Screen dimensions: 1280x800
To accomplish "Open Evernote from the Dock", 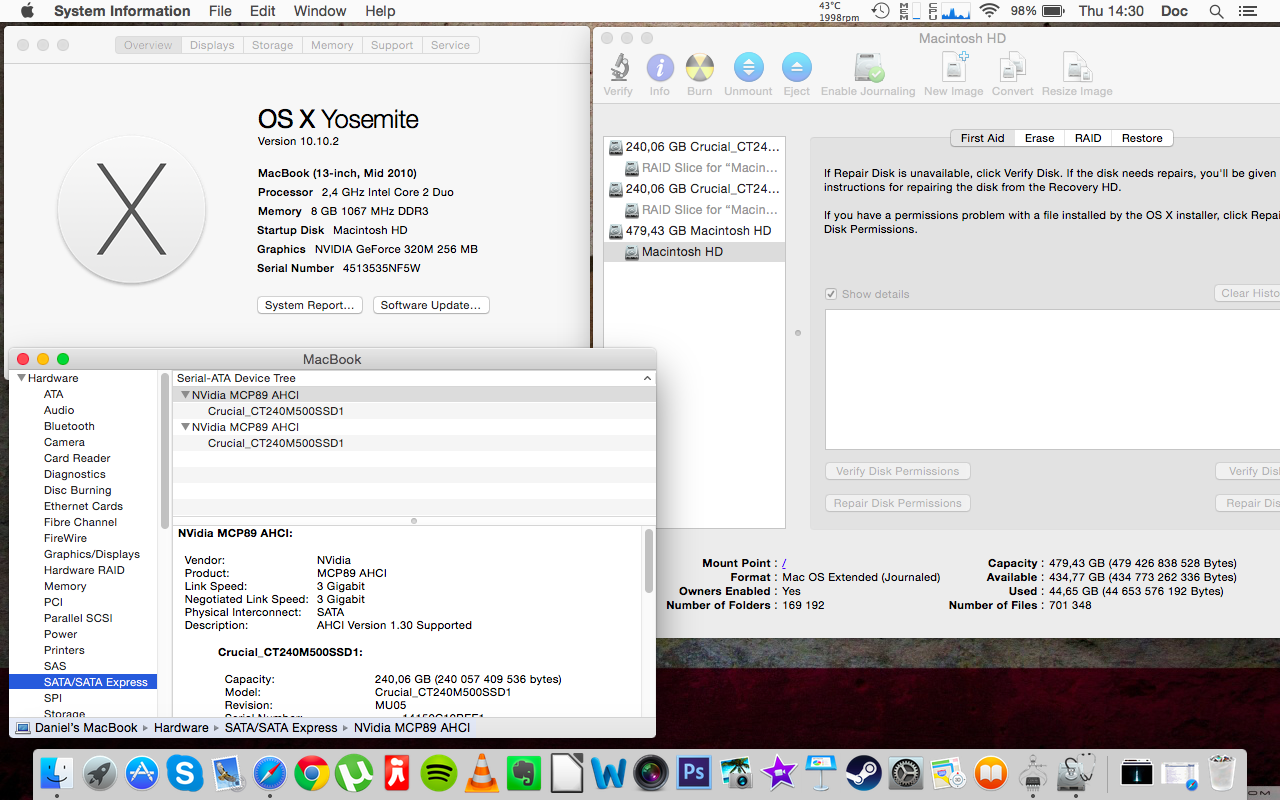I will (524, 772).
